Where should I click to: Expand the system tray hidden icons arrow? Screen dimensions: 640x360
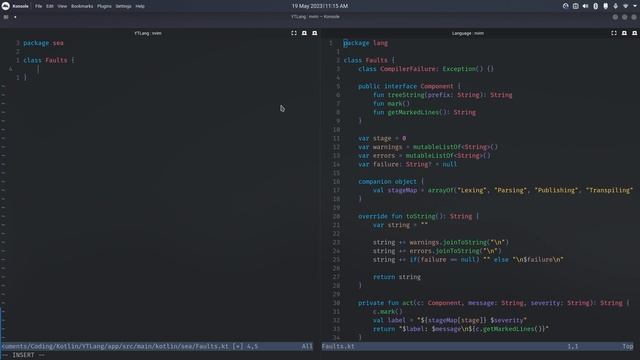pos(635,6)
